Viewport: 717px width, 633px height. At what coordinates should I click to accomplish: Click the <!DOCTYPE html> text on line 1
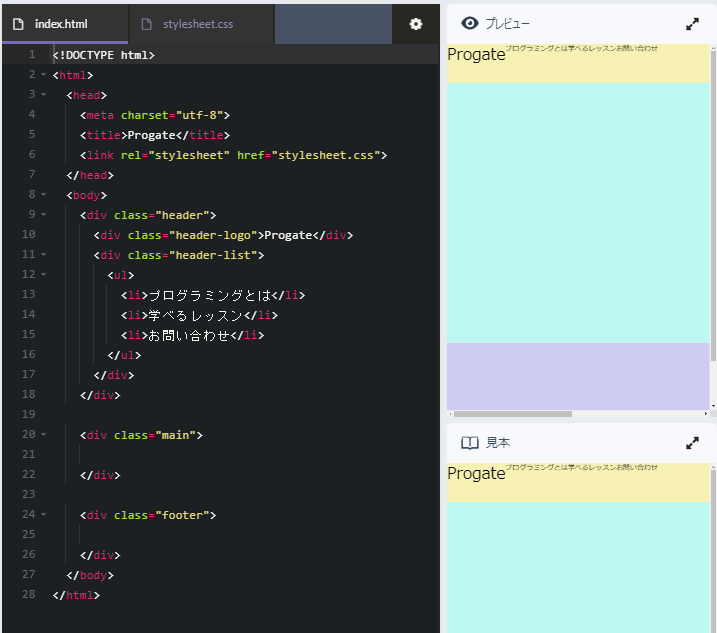pos(104,55)
